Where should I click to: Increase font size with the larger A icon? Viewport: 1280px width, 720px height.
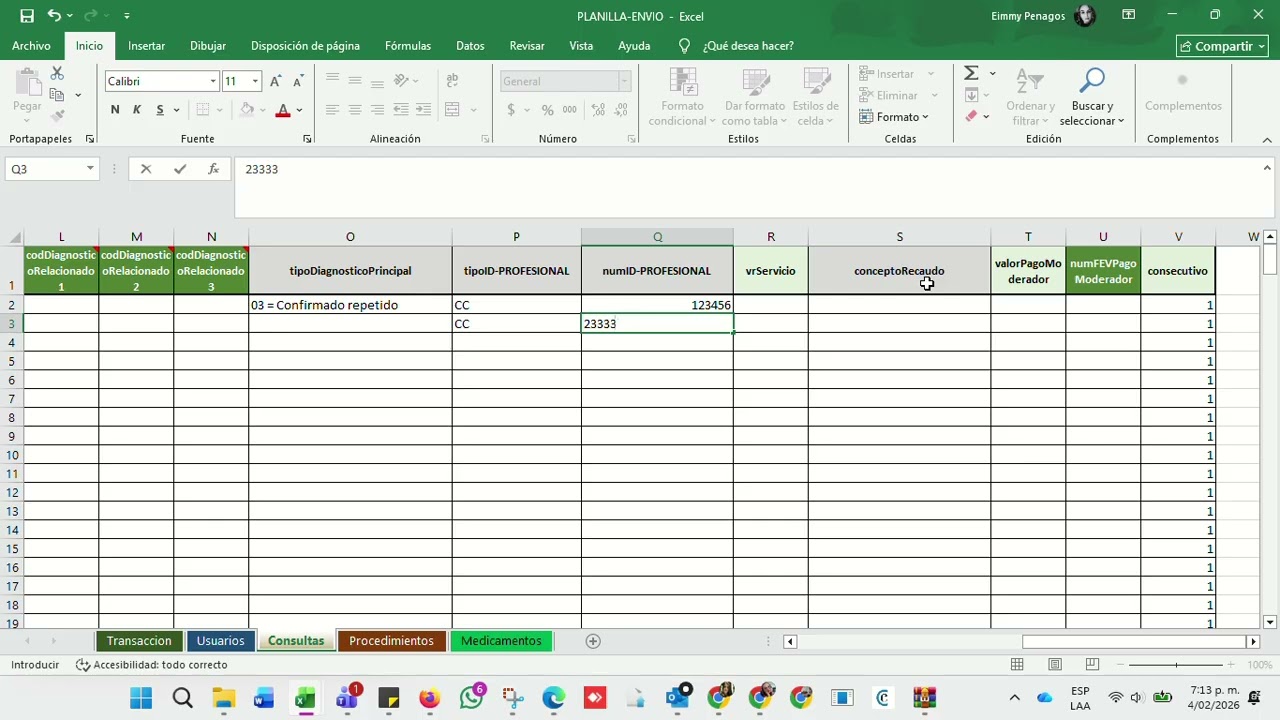(x=275, y=81)
